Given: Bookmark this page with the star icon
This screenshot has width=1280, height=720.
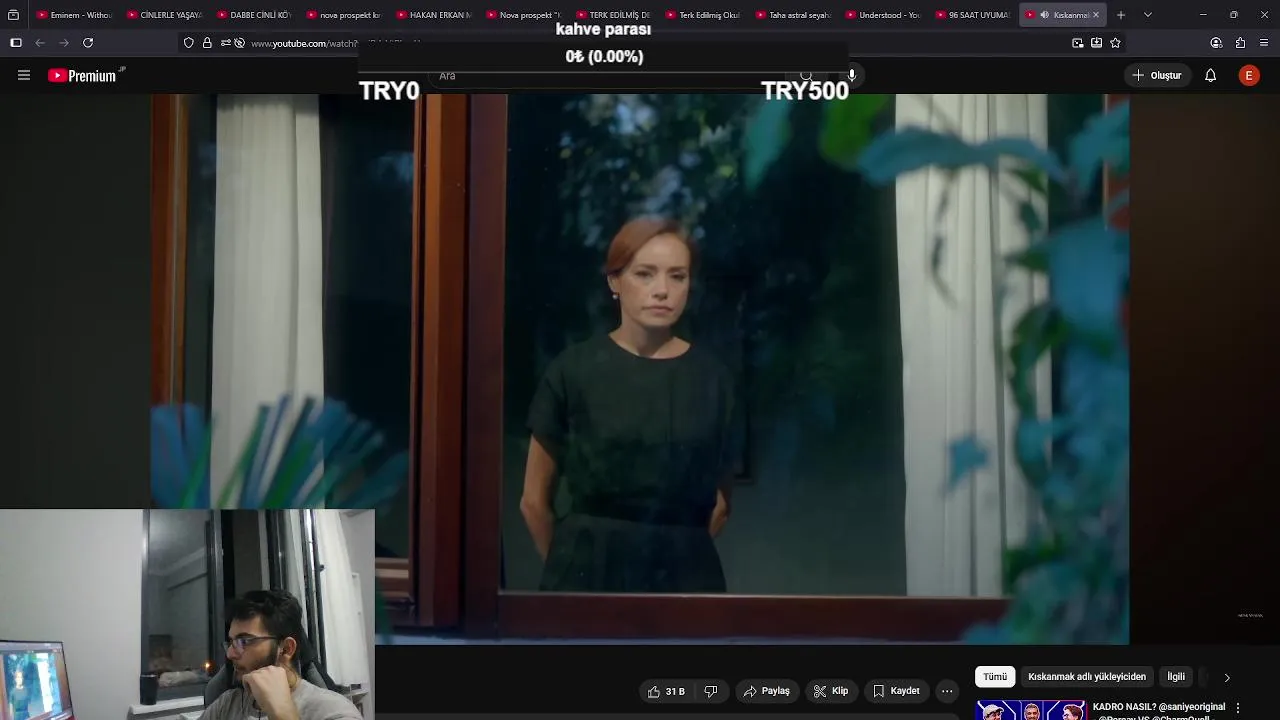Looking at the screenshot, I should 1115,43.
